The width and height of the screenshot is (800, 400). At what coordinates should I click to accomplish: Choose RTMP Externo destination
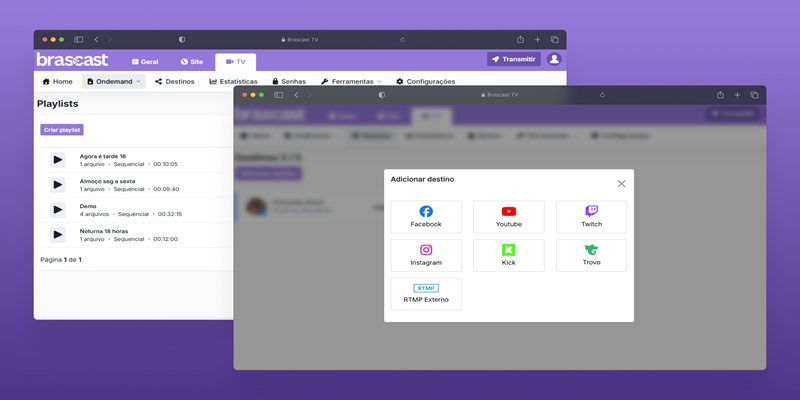click(426, 294)
